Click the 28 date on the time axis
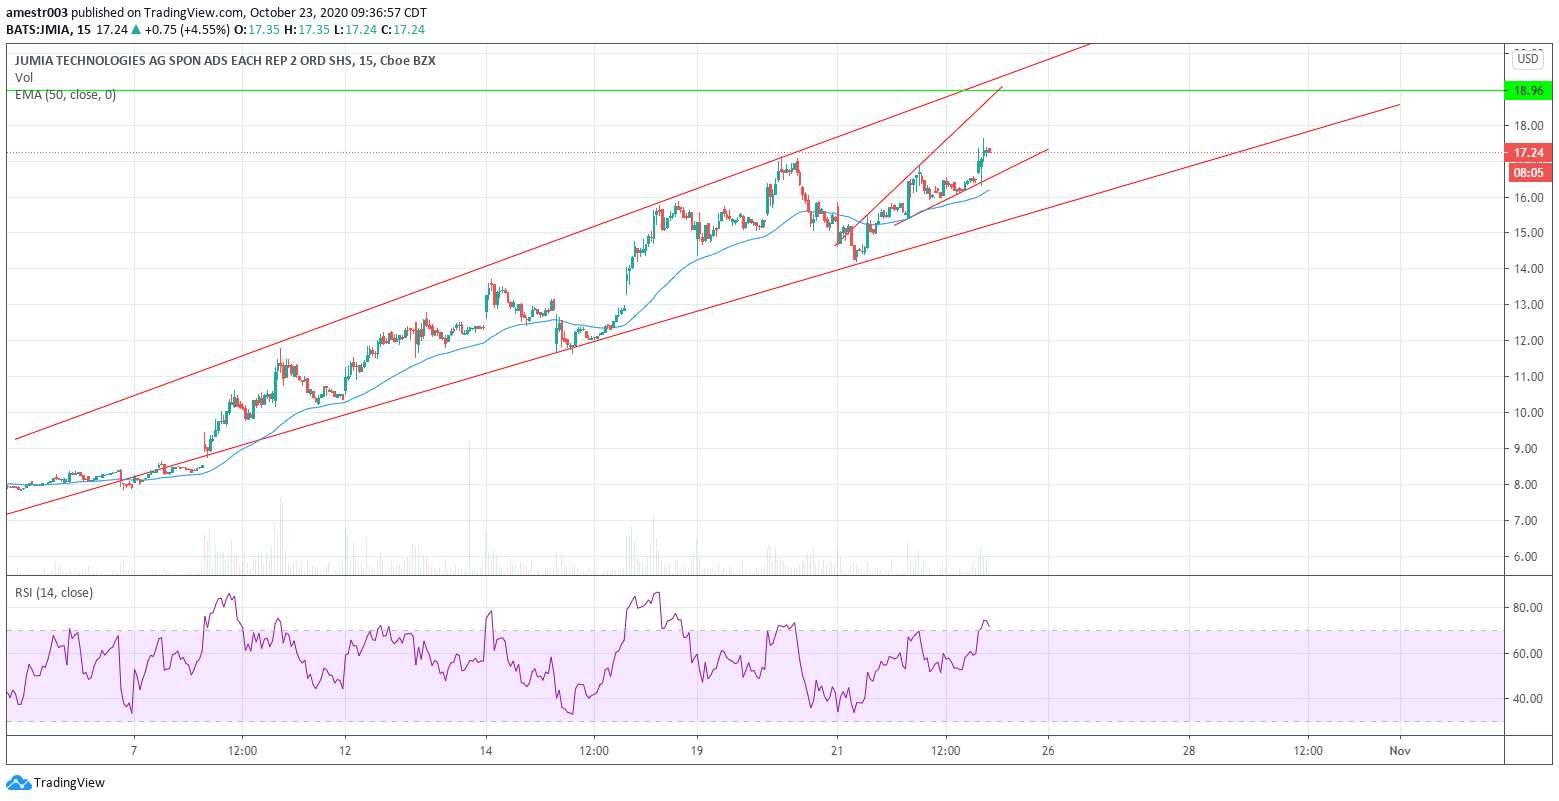The image size is (1559, 801). pyautogui.click(x=1188, y=750)
